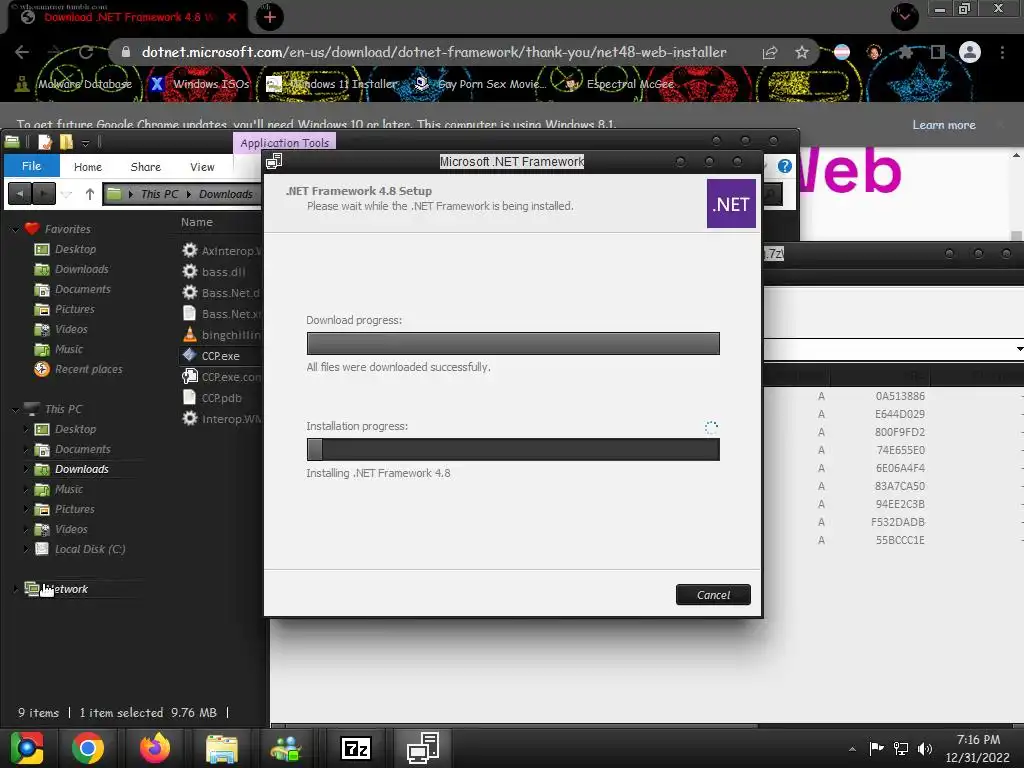Open the Malware Database bookmark
Viewport: 1024px width, 768px height.
pos(74,84)
